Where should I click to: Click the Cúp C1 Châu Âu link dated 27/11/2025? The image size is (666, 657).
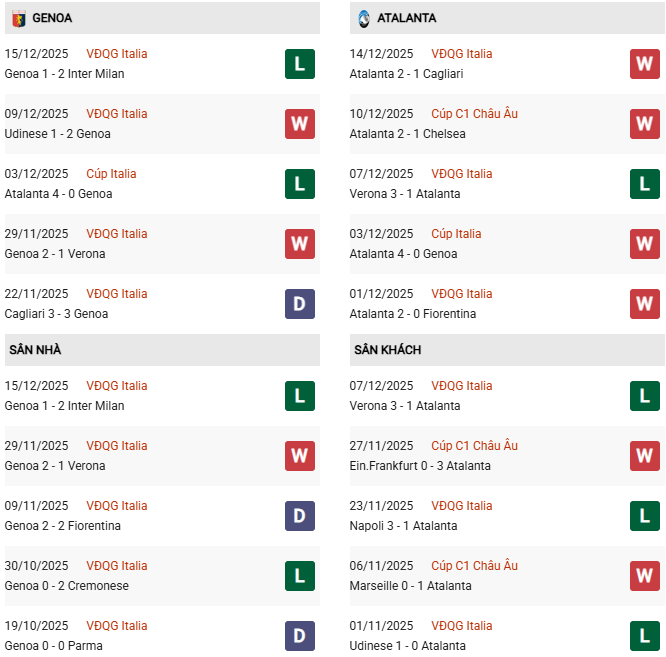coord(474,446)
